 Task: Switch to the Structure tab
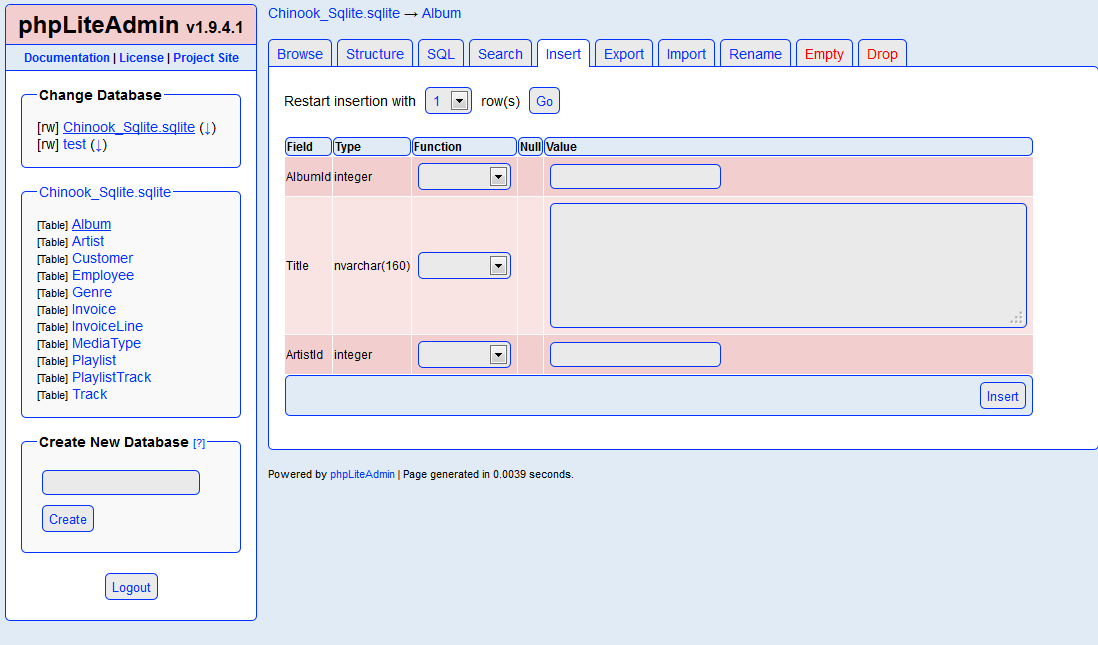pos(375,54)
